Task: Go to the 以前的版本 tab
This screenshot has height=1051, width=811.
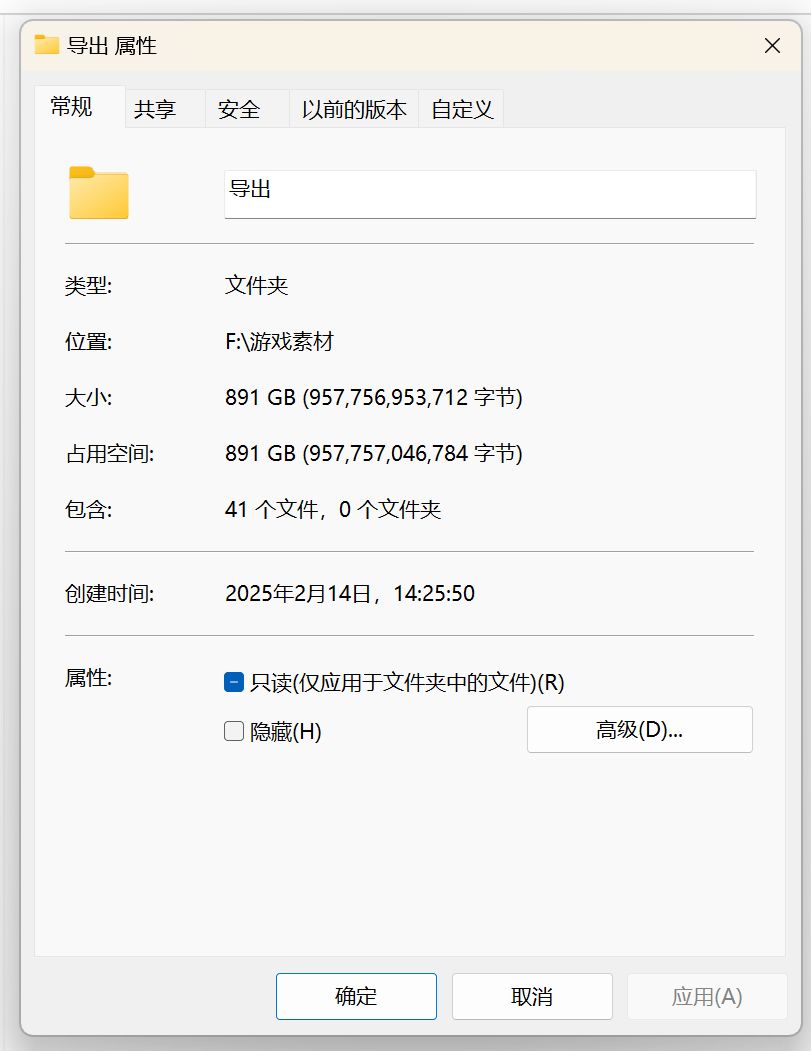Action: pos(354,110)
